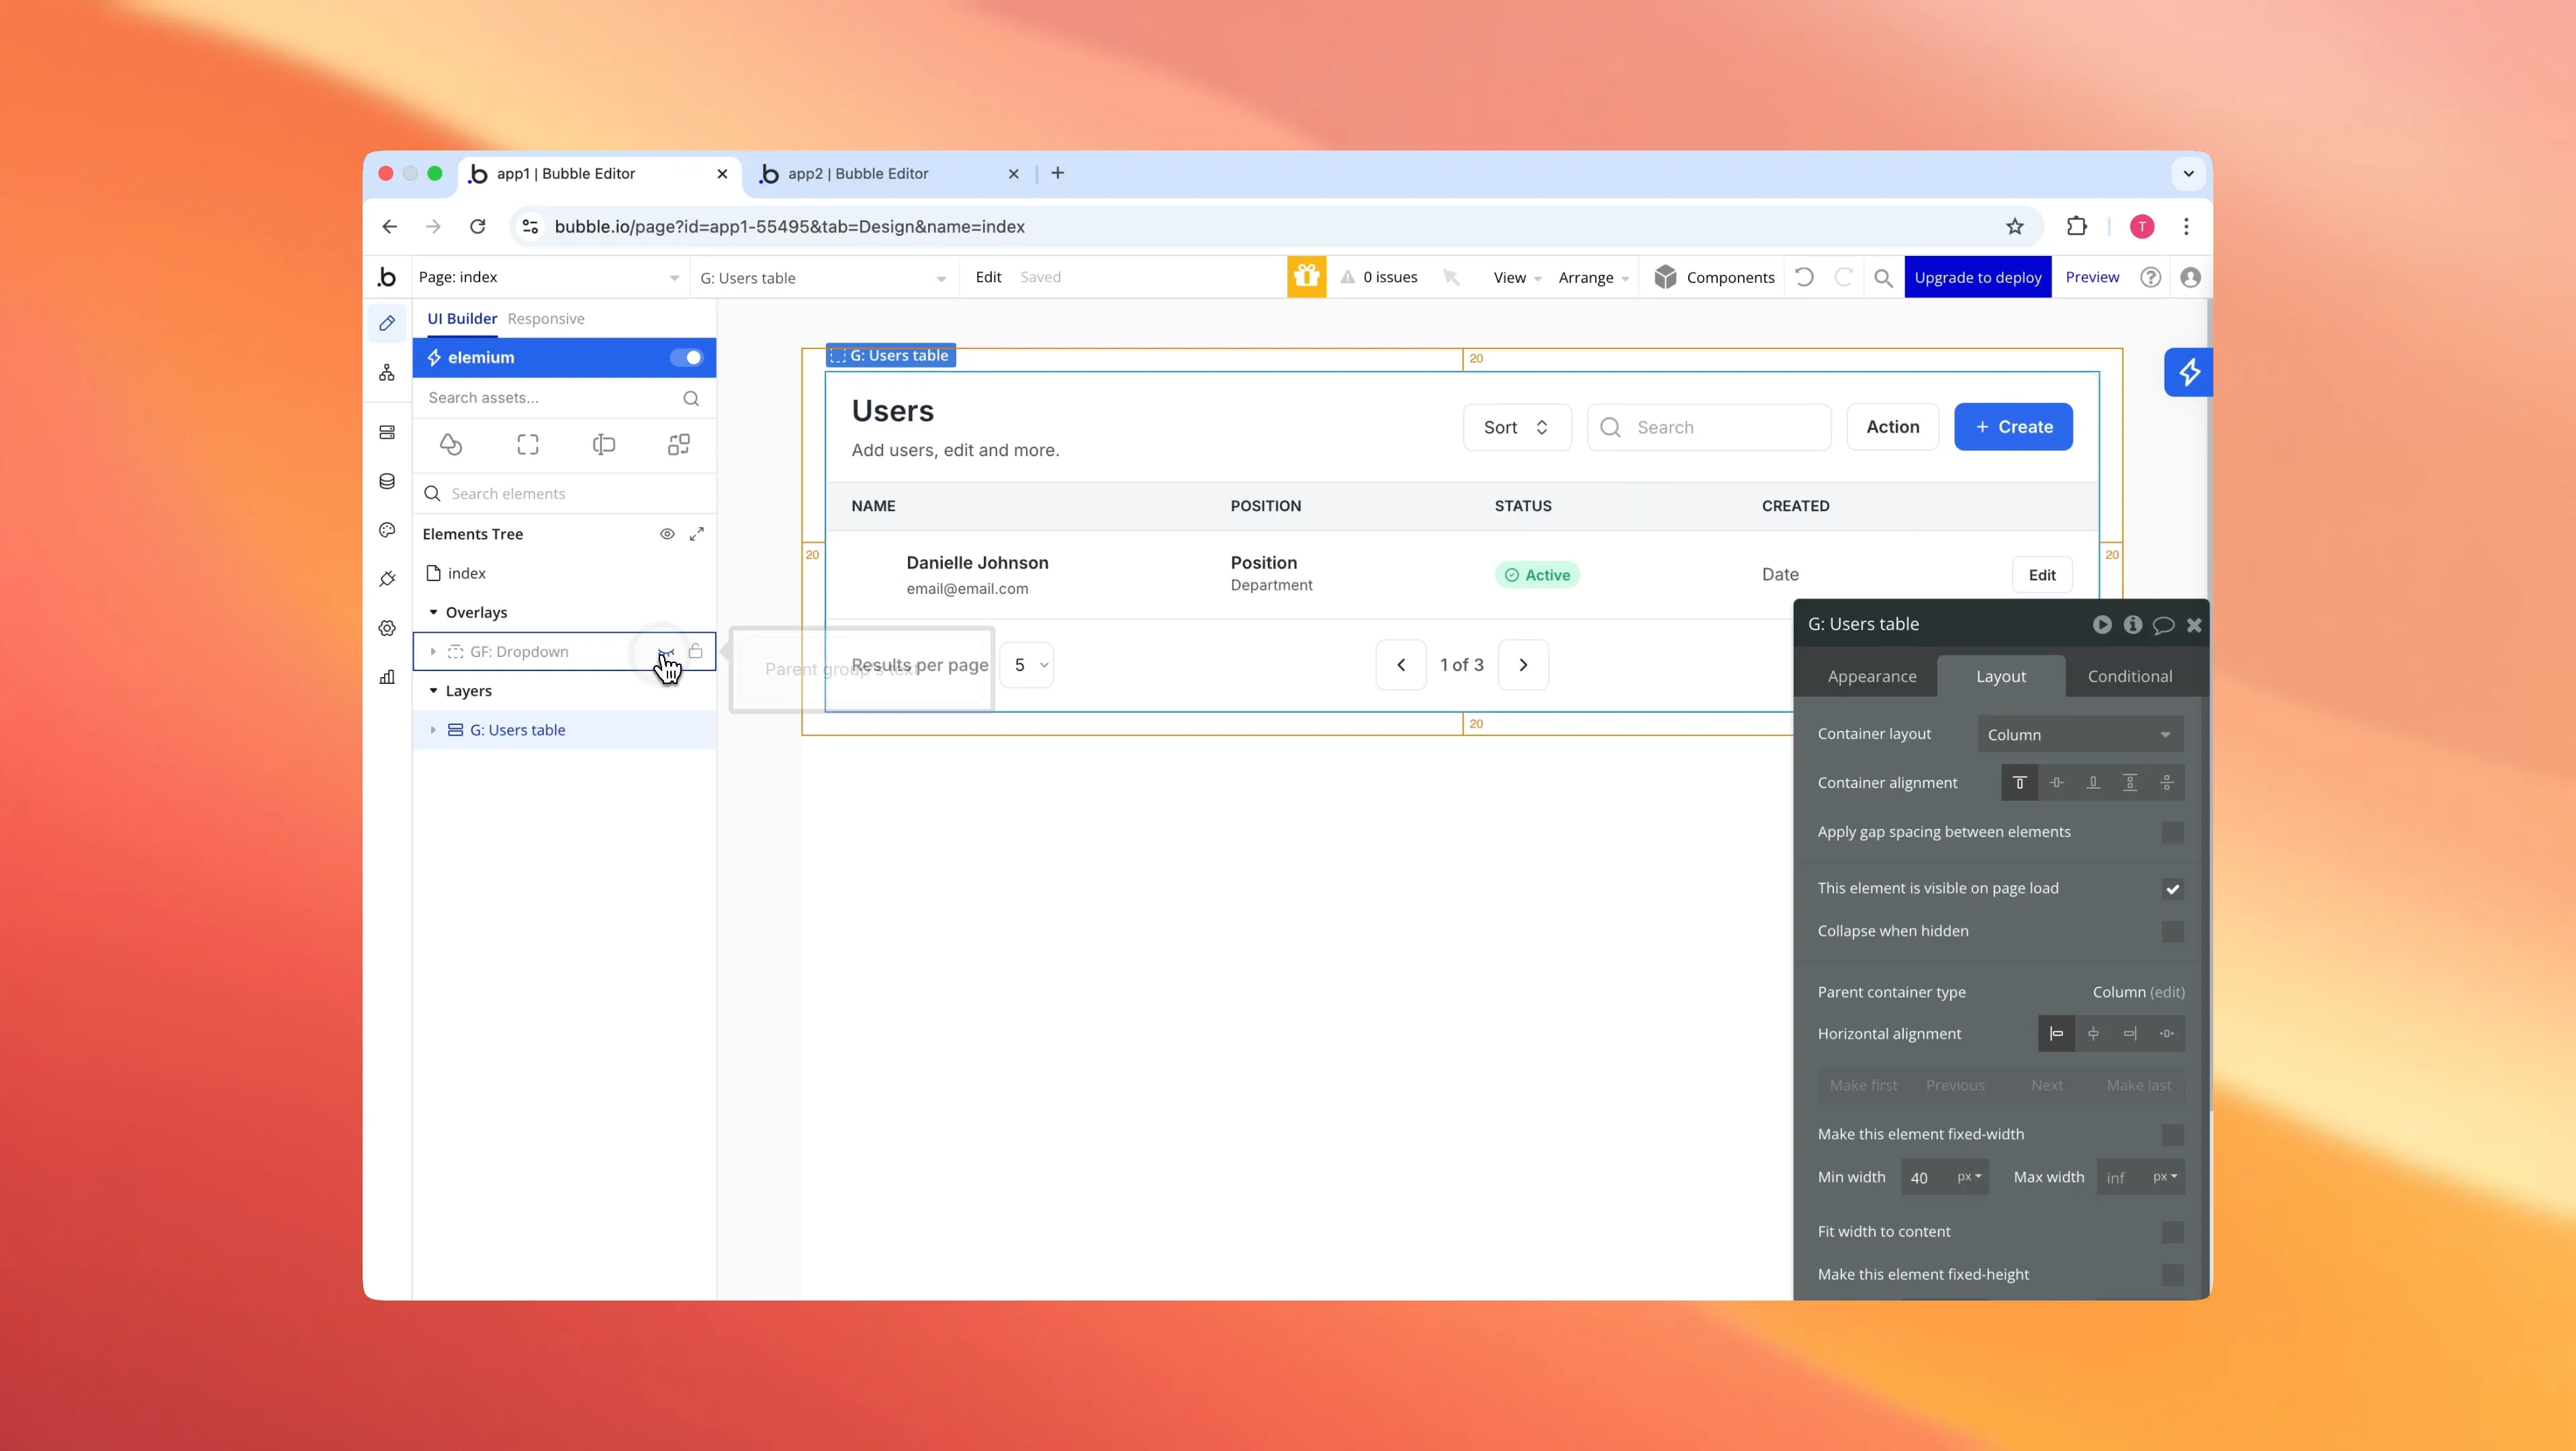This screenshot has height=1451, width=2576.
Task: Check Fit width to content
Action: click(2172, 1232)
